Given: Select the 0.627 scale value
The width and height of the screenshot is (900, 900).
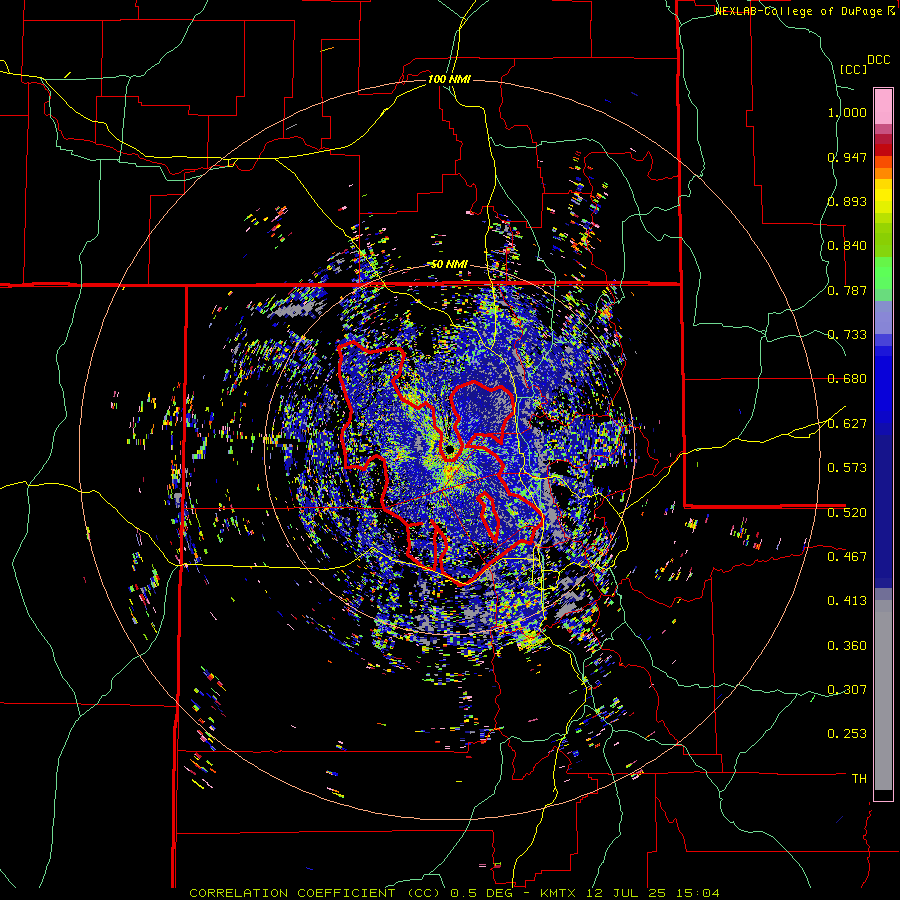Looking at the screenshot, I should (847, 424).
